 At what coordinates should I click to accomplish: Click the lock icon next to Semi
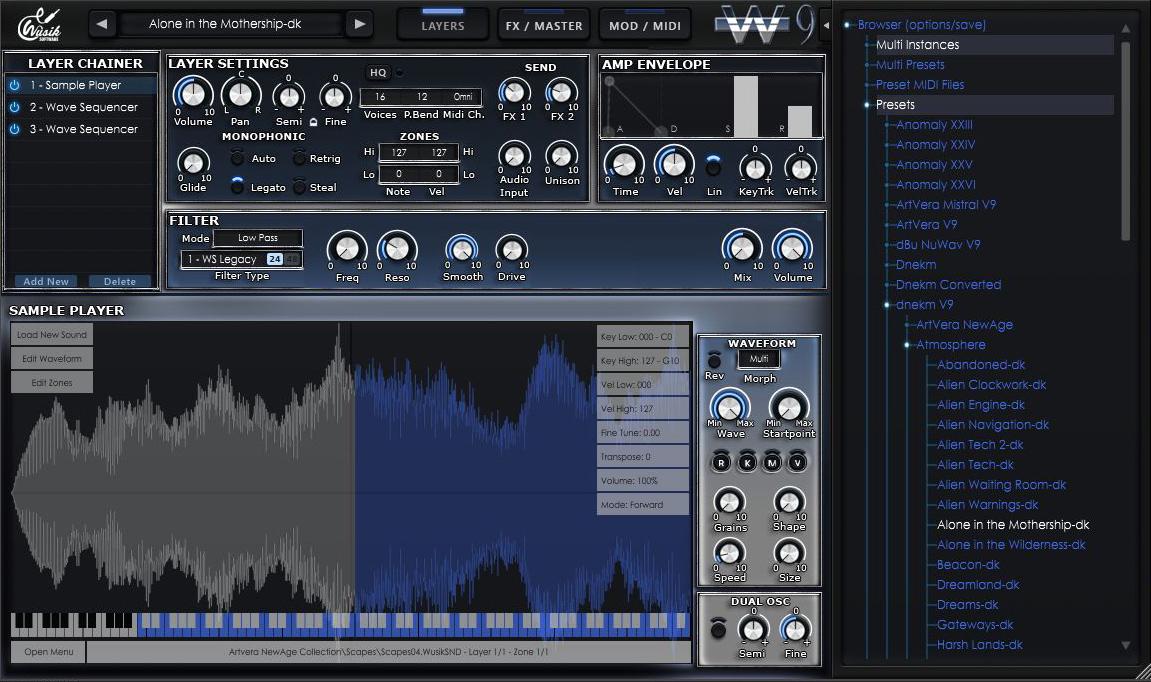click(x=313, y=122)
